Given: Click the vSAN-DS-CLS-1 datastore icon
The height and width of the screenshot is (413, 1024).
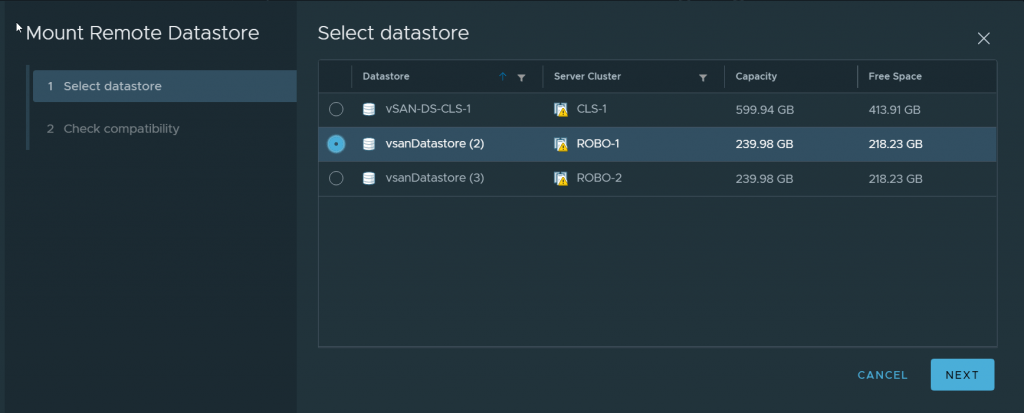Looking at the screenshot, I should [x=369, y=110].
